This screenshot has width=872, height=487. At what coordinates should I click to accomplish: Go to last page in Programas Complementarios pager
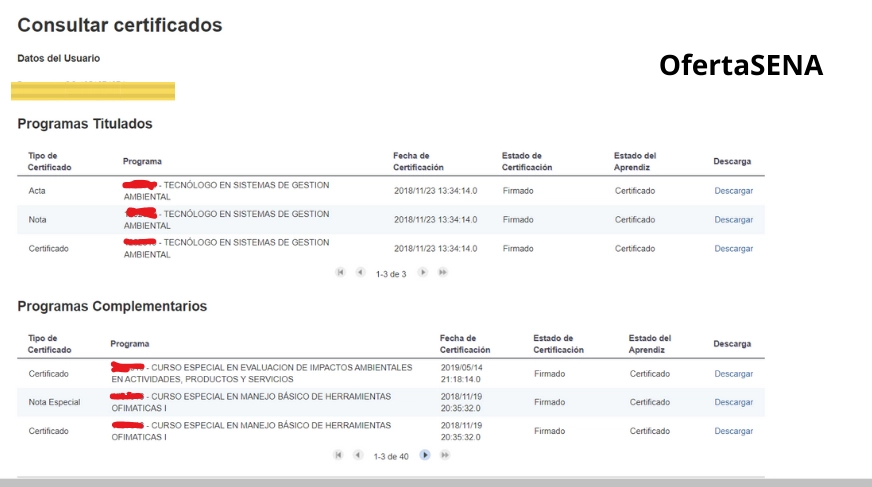[x=445, y=455]
